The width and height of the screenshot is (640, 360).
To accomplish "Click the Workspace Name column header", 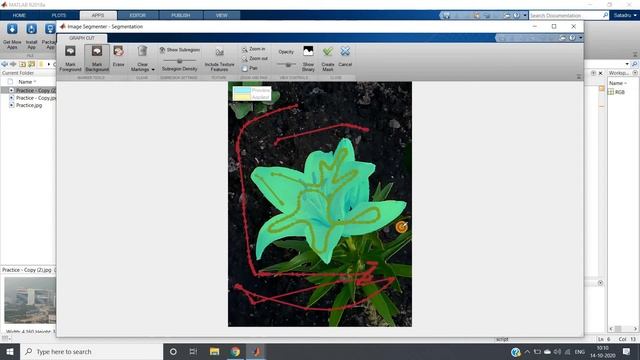I will [617, 83].
